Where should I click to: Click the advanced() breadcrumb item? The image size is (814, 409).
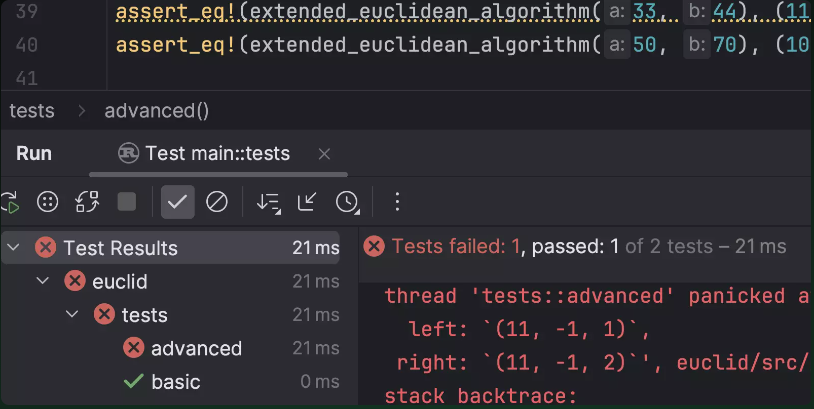(x=156, y=111)
